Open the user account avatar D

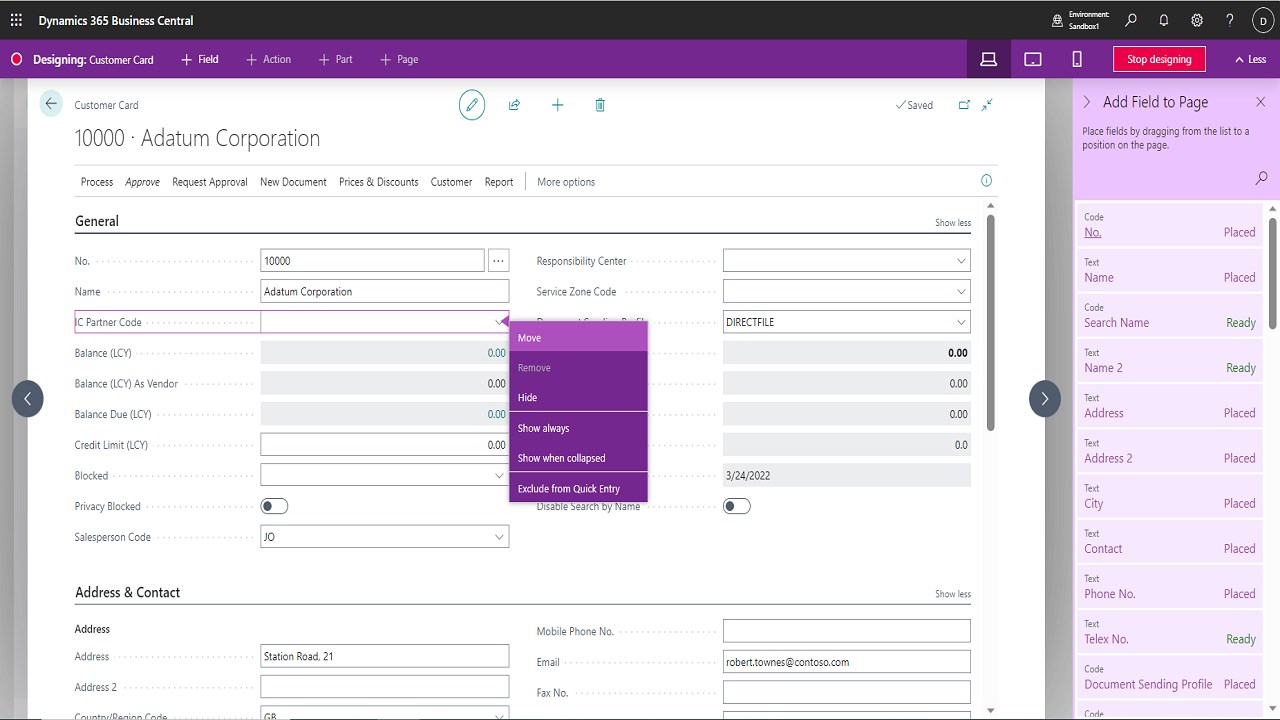point(1263,20)
